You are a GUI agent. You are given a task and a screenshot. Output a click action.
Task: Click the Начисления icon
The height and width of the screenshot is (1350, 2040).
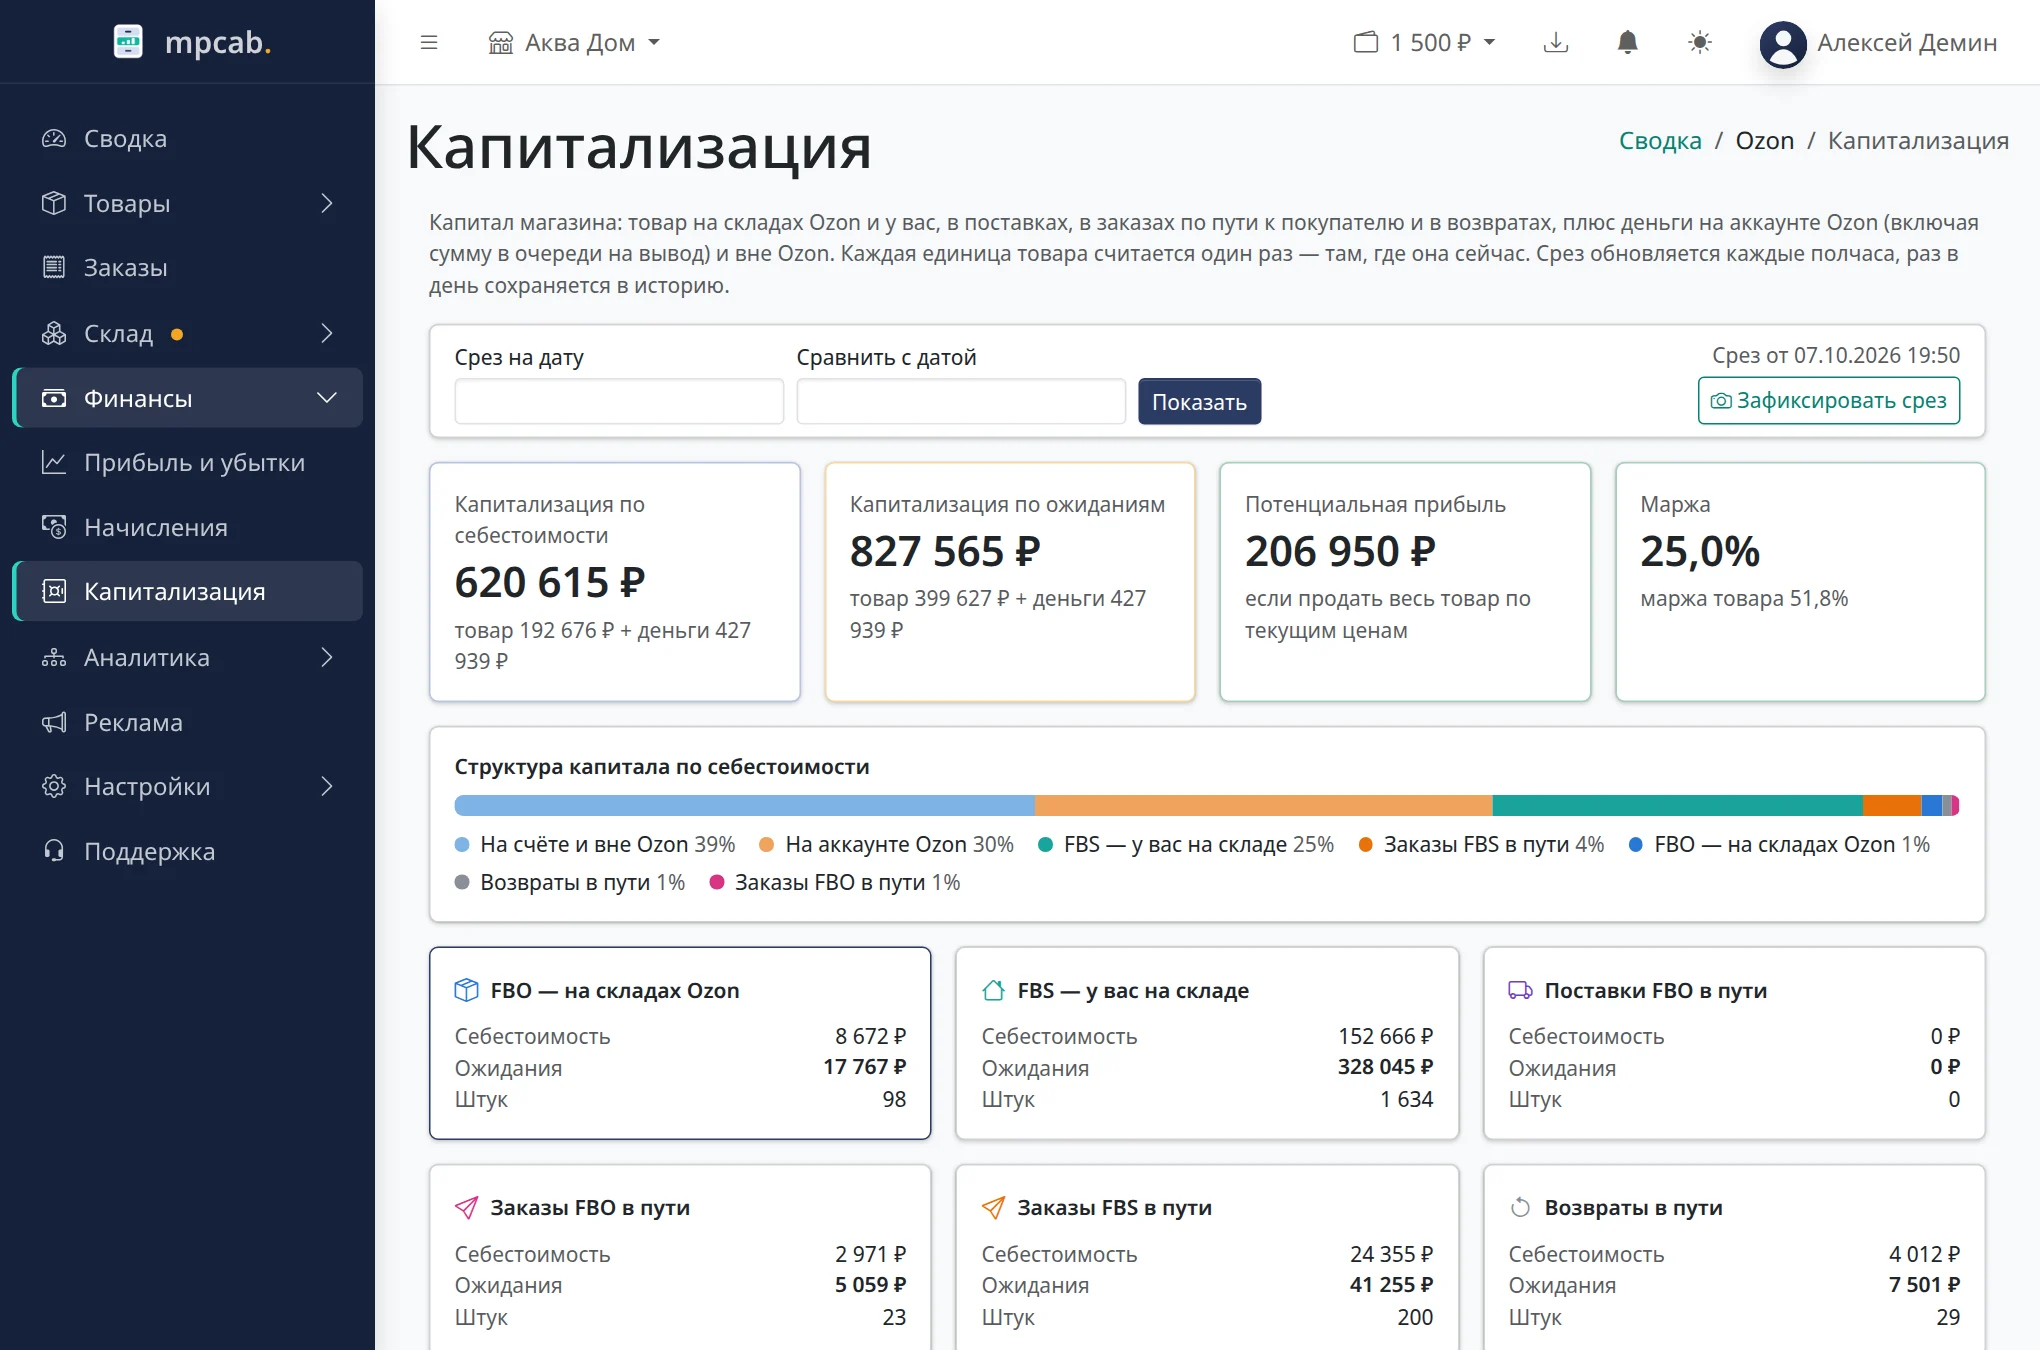coord(54,527)
